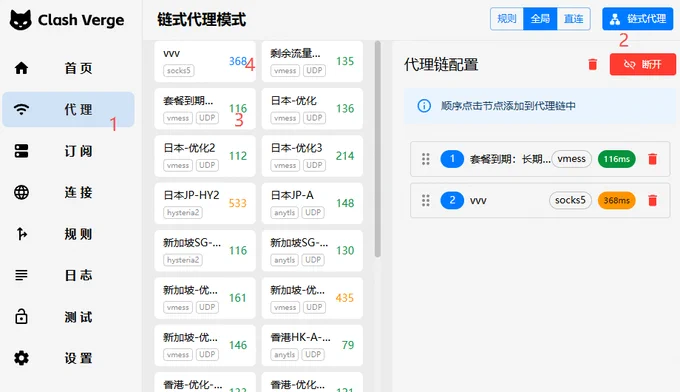Click the 533 delay on 日本JP-HY2 card
Viewport: 680px width, 392px height.
click(x=238, y=203)
